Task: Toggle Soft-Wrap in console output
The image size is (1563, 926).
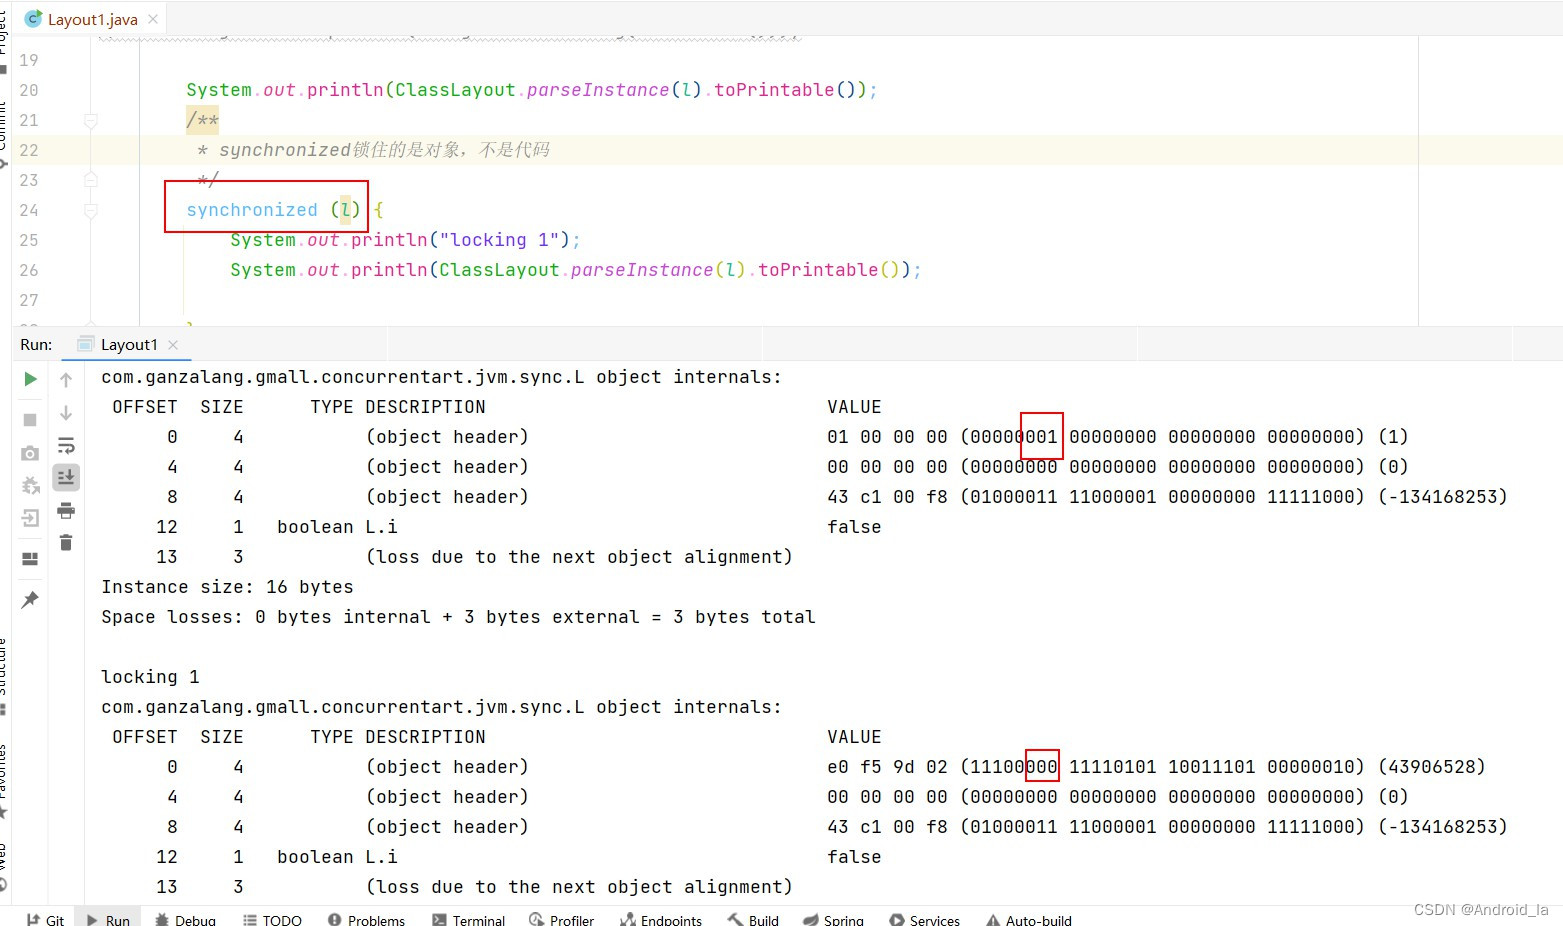Action: pyautogui.click(x=66, y=445)
